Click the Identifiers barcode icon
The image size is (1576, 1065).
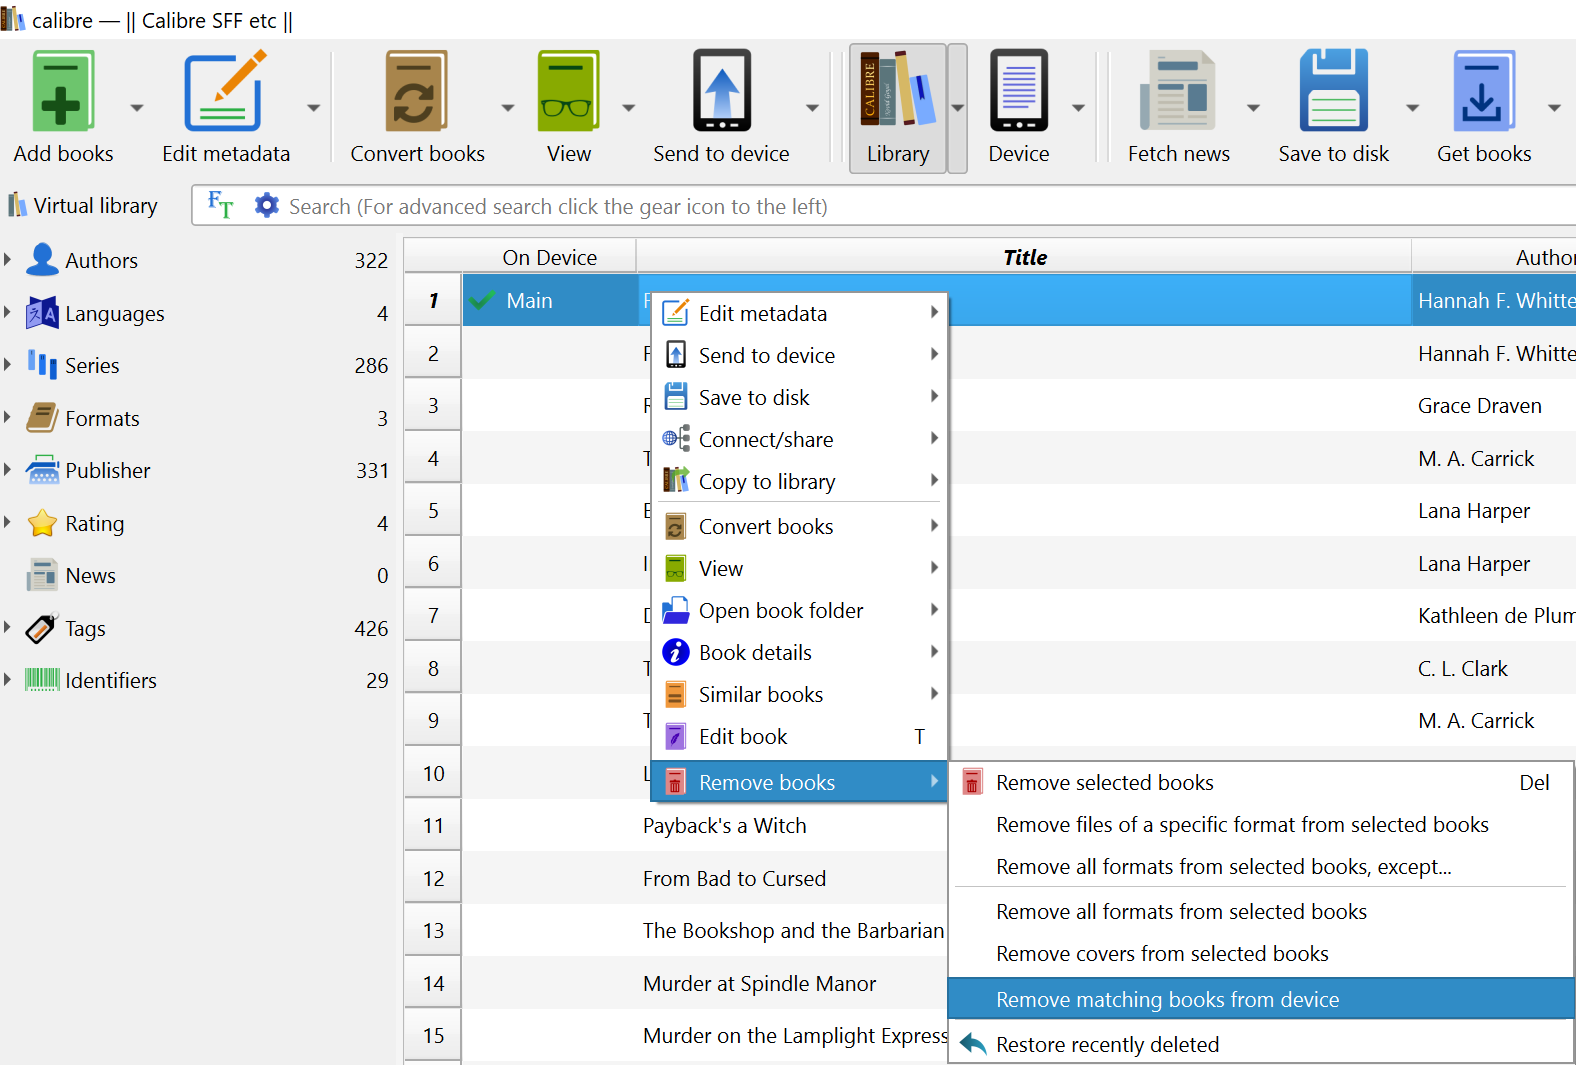click(x=42, y=680)
